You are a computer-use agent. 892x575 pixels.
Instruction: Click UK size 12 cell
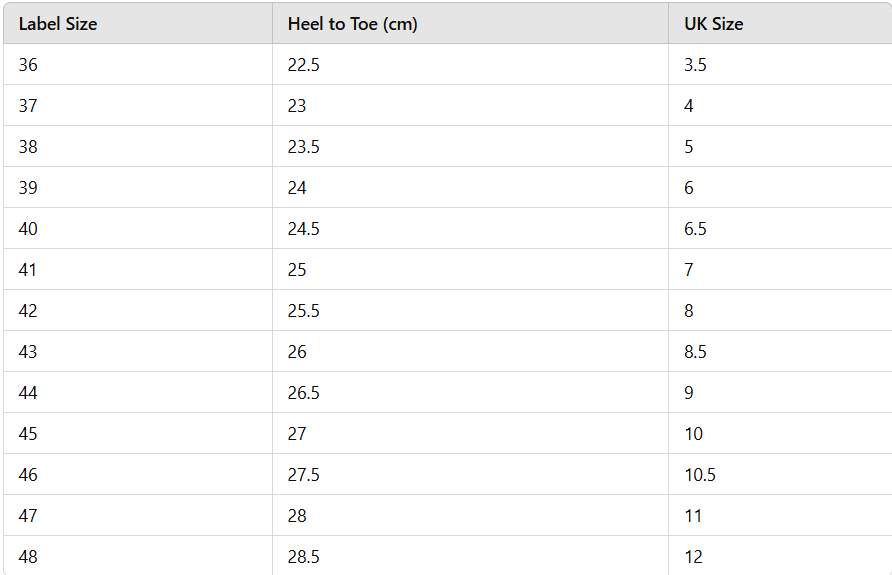pos(693,557)
